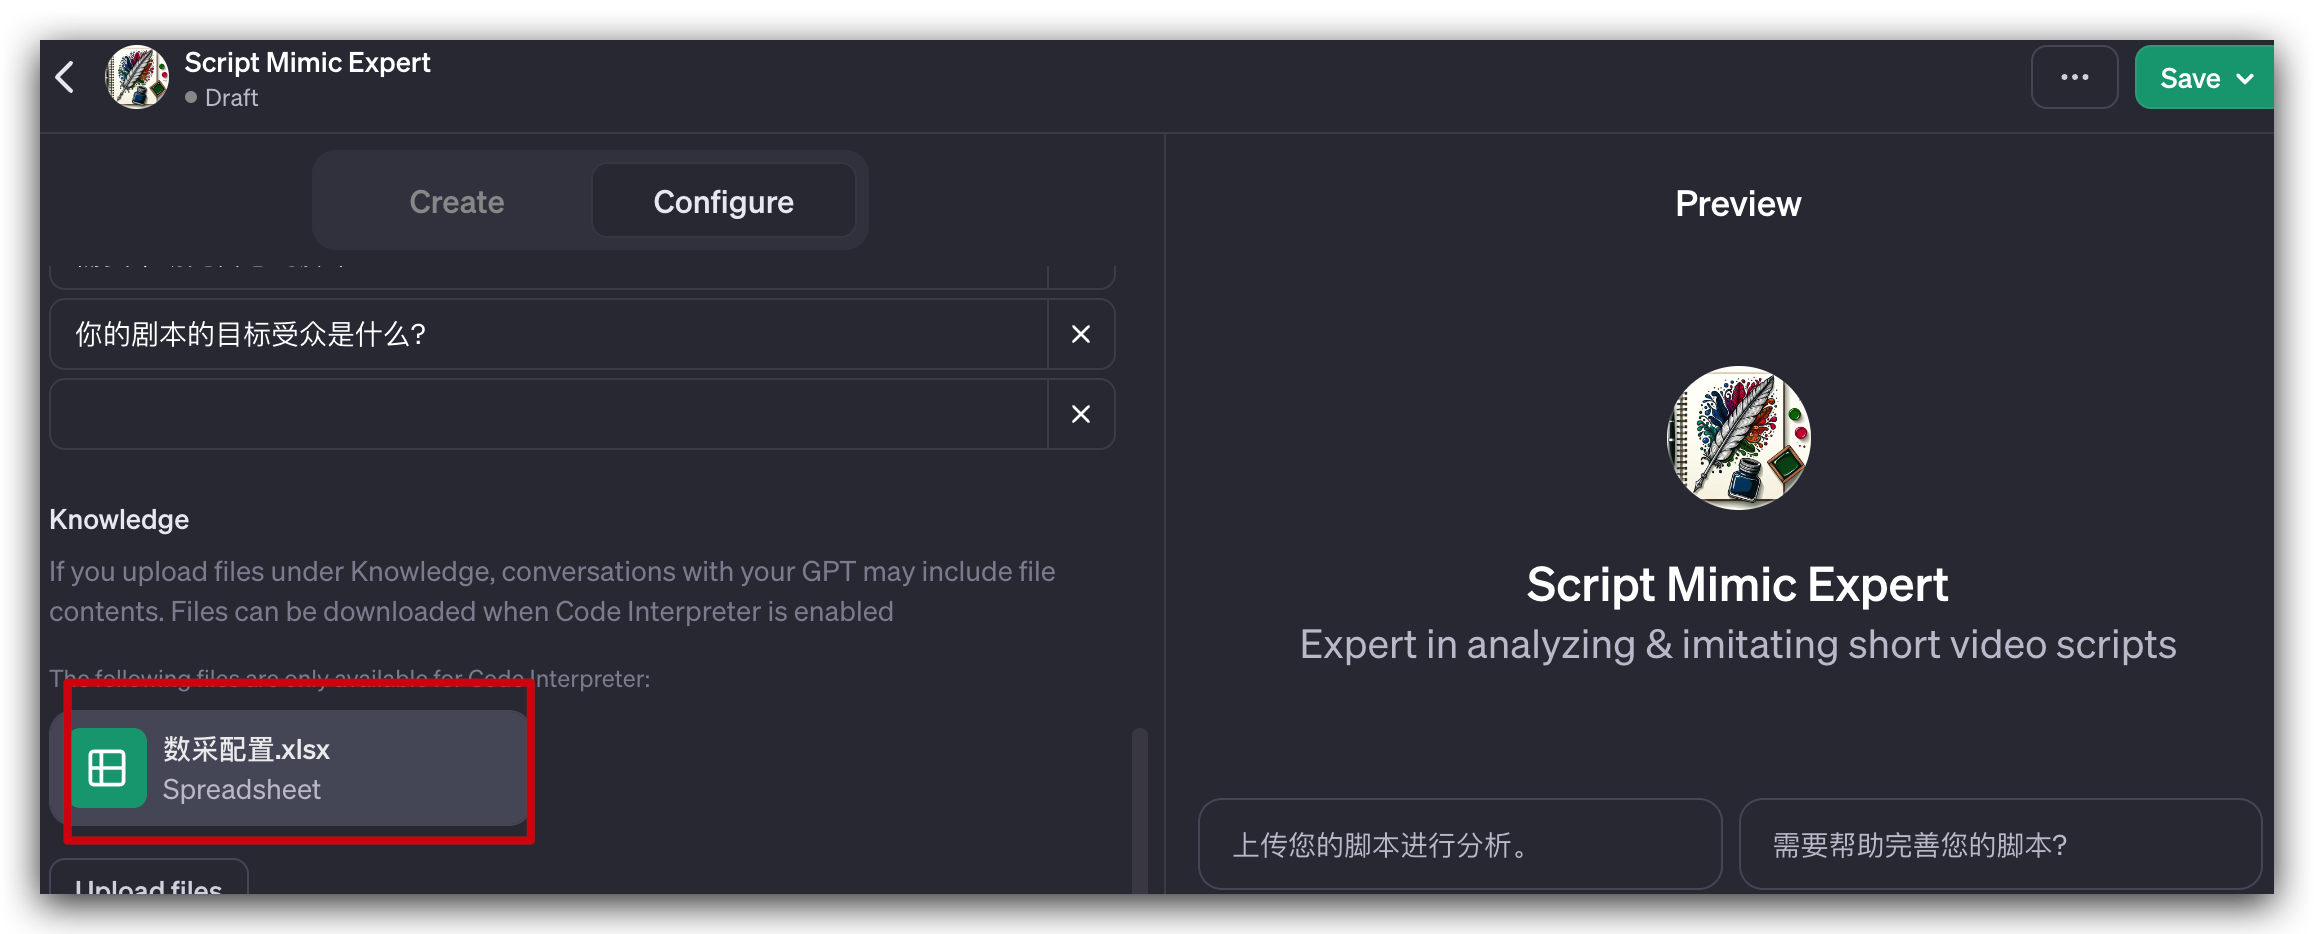Screen dimensions: 2314x934
Task: Remove the empty conversation starter row
Action: point(1081,414)
